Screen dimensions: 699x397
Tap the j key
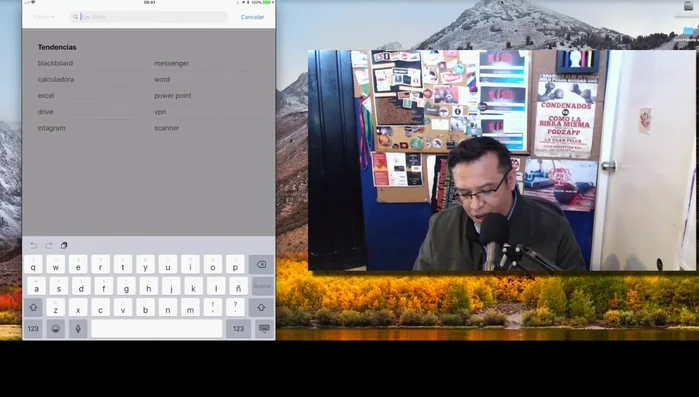[x=171, y=286]
